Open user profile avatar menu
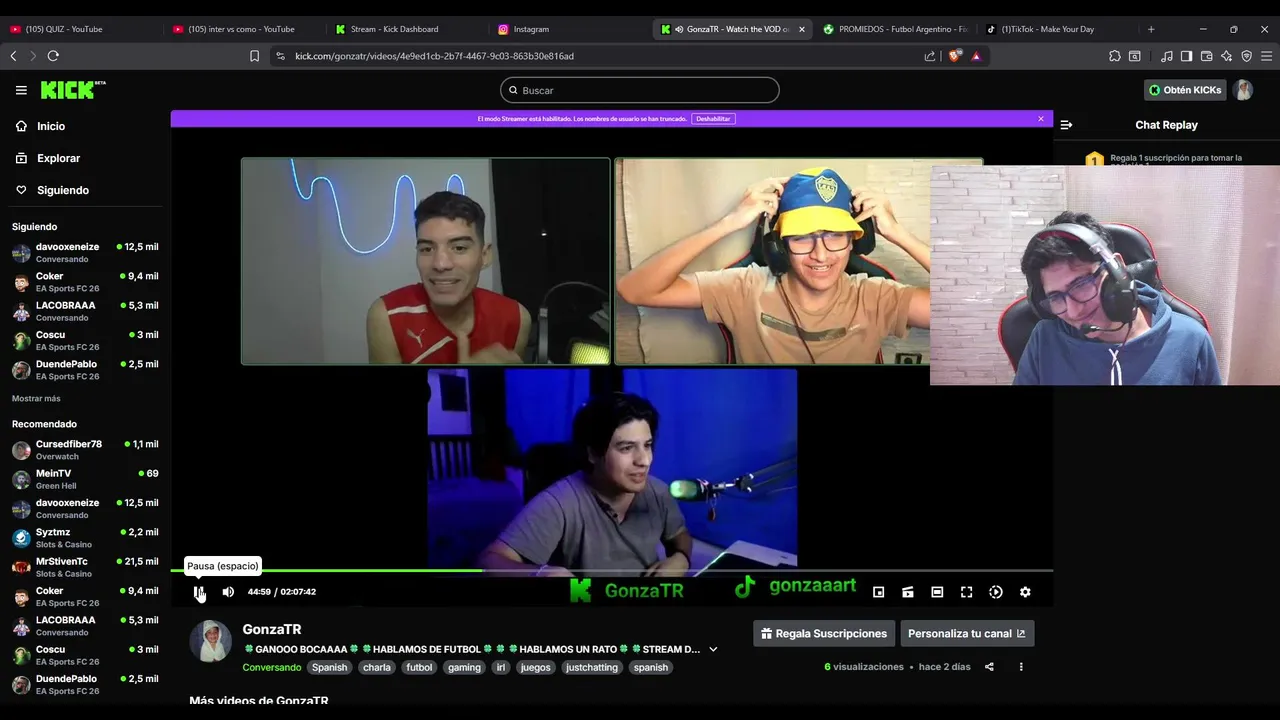 click(1243, 90)
